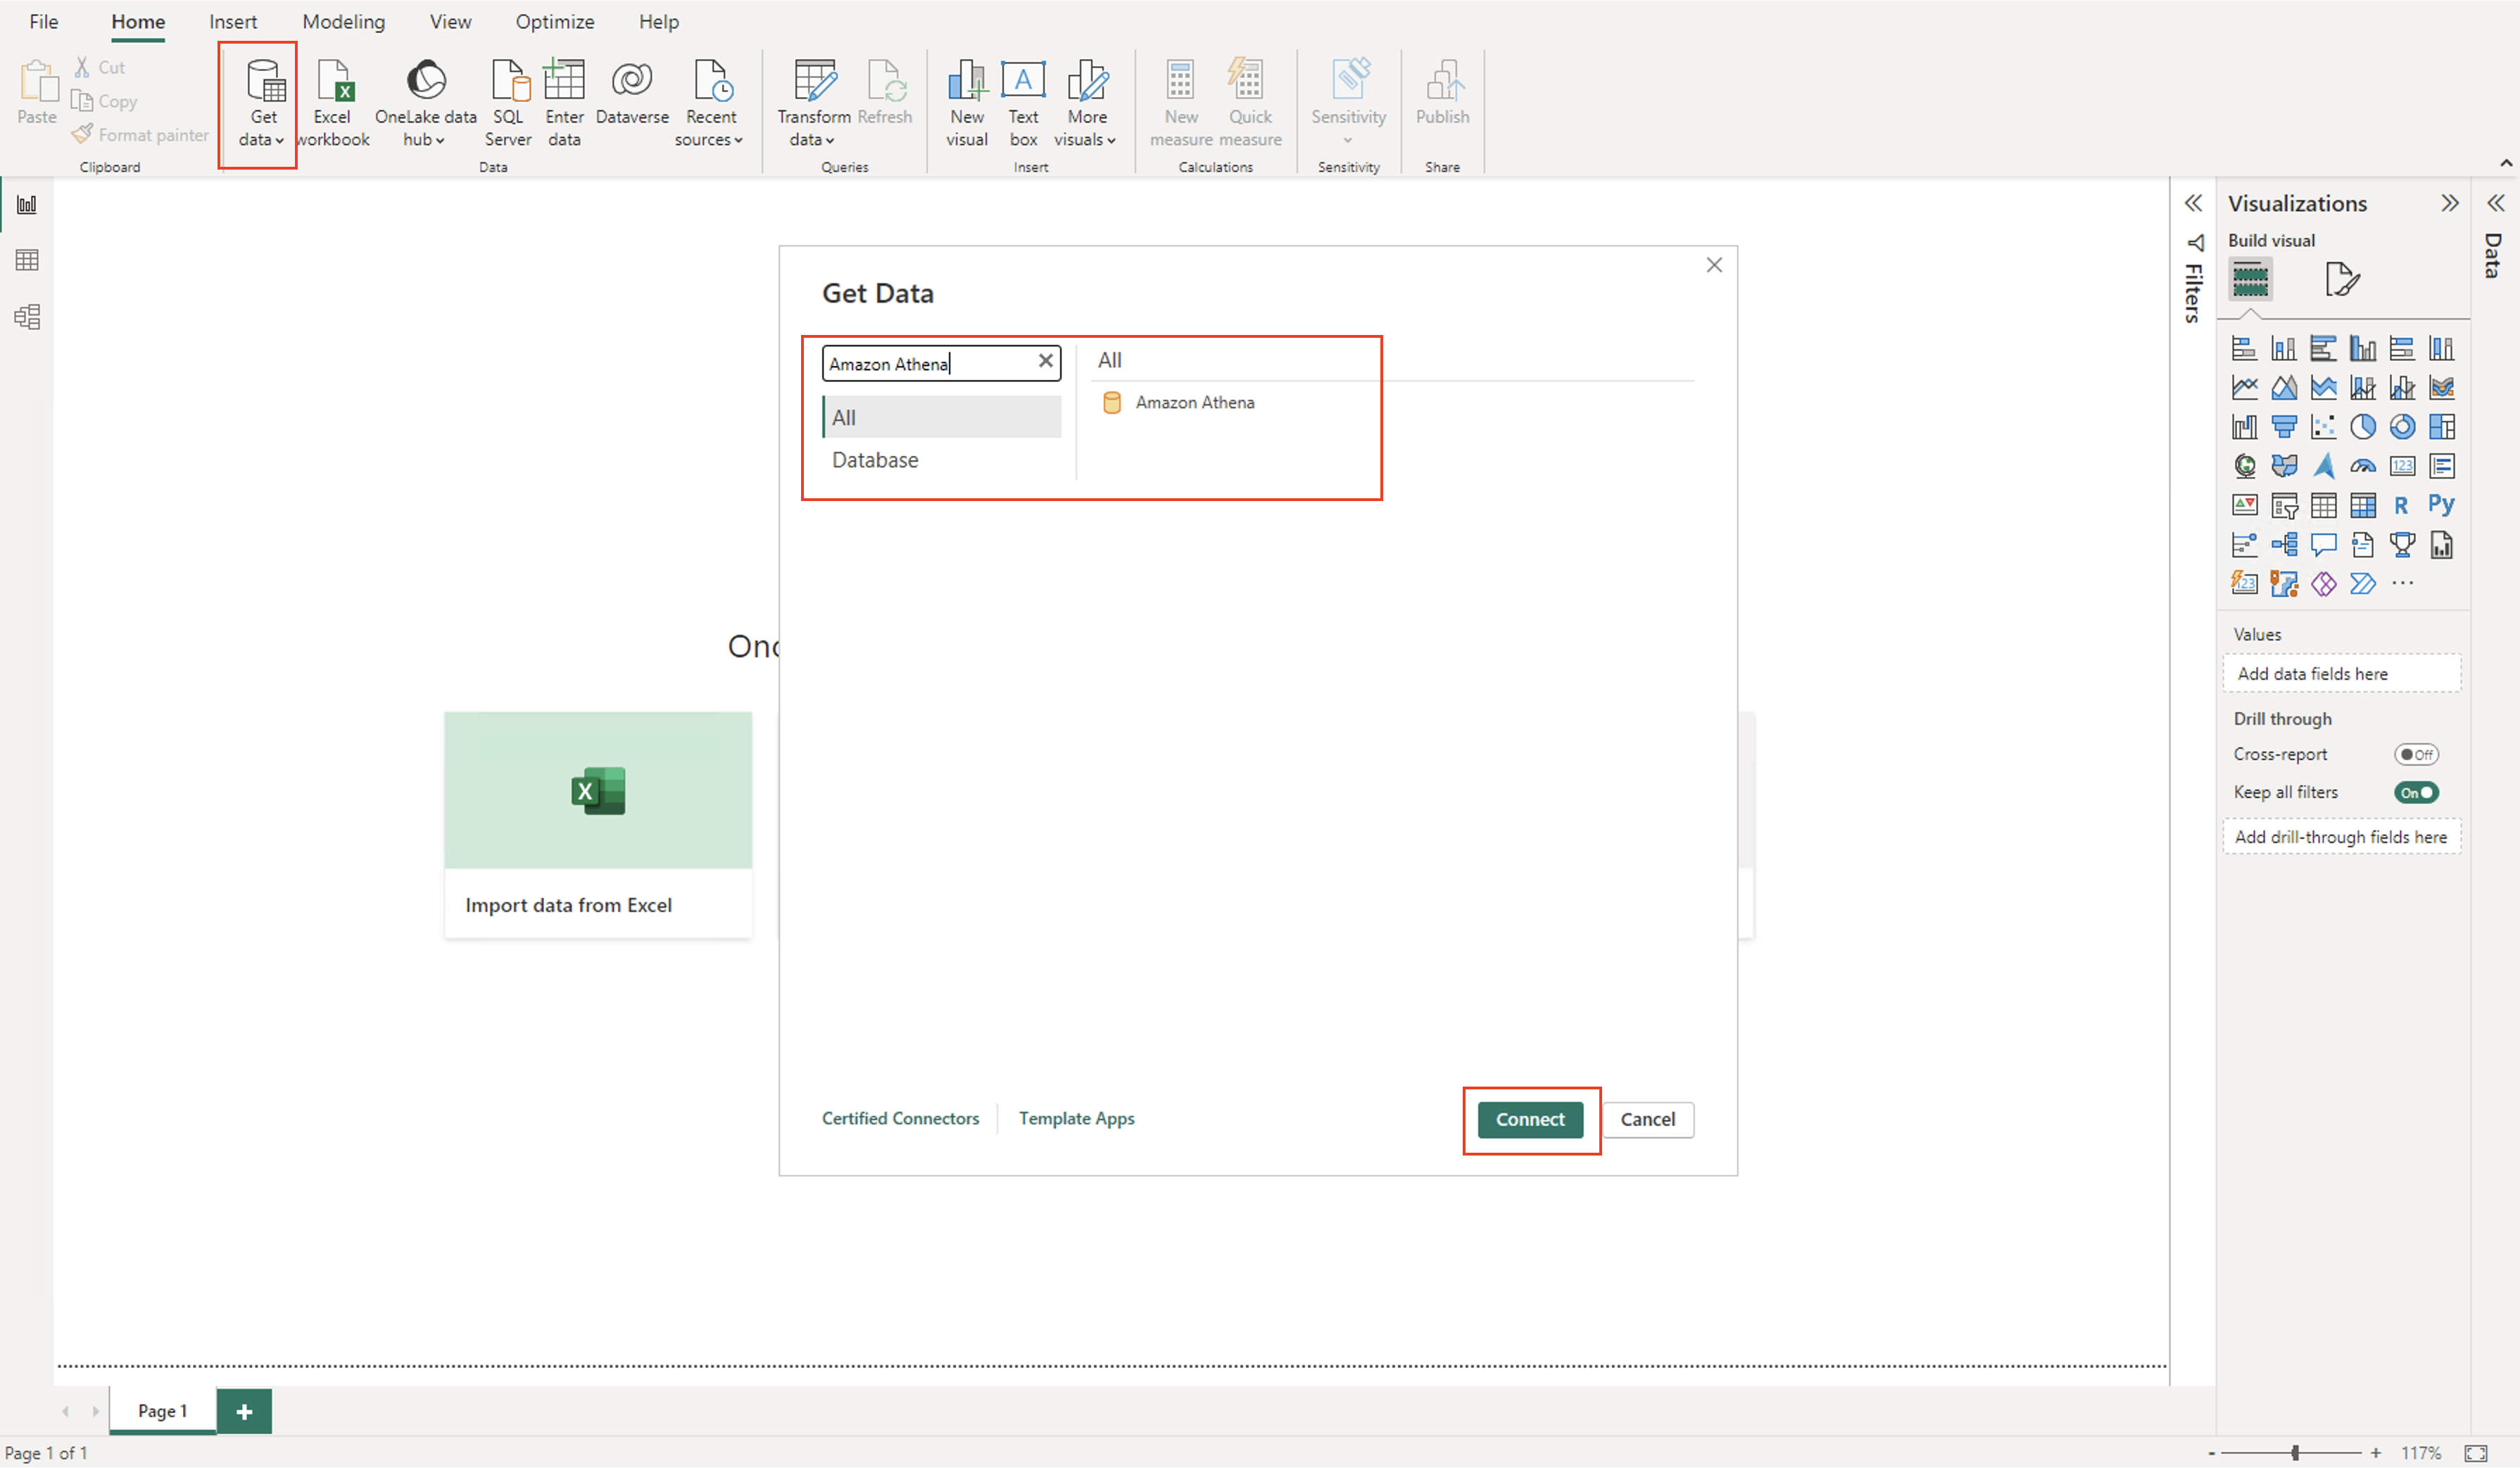This screenshot has width=2520, height=1468.
Task: Click the zoom in plus button
Action: [x=2376, y=1453]
